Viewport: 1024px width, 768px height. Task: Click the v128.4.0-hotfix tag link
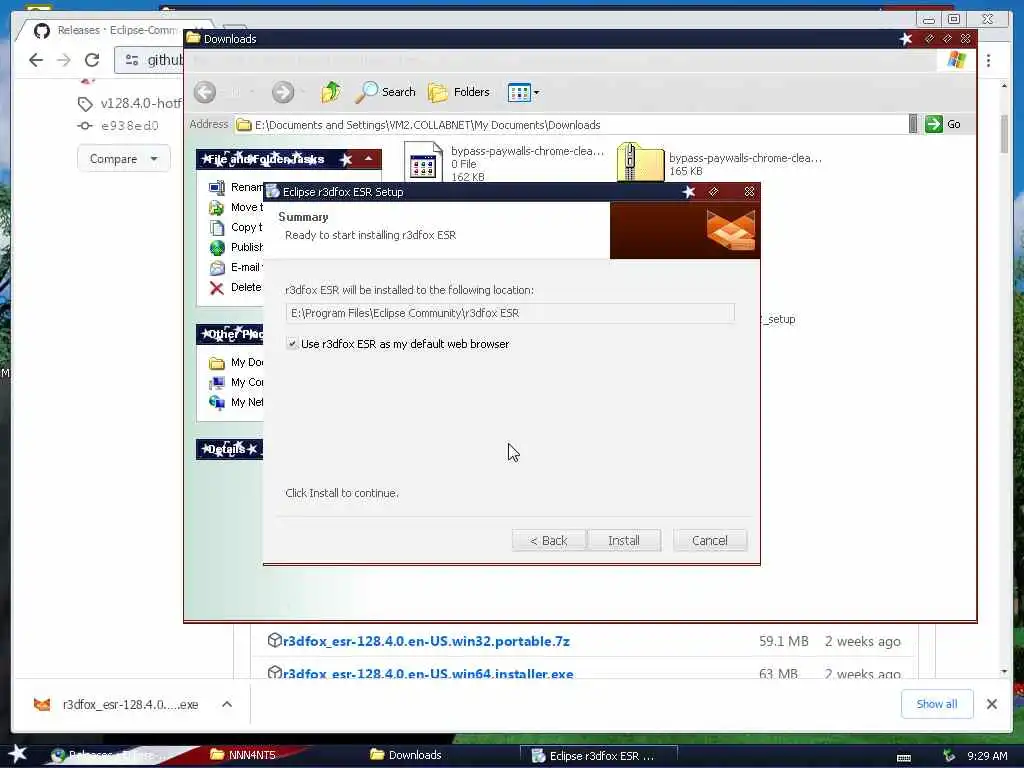click(140, 103)
